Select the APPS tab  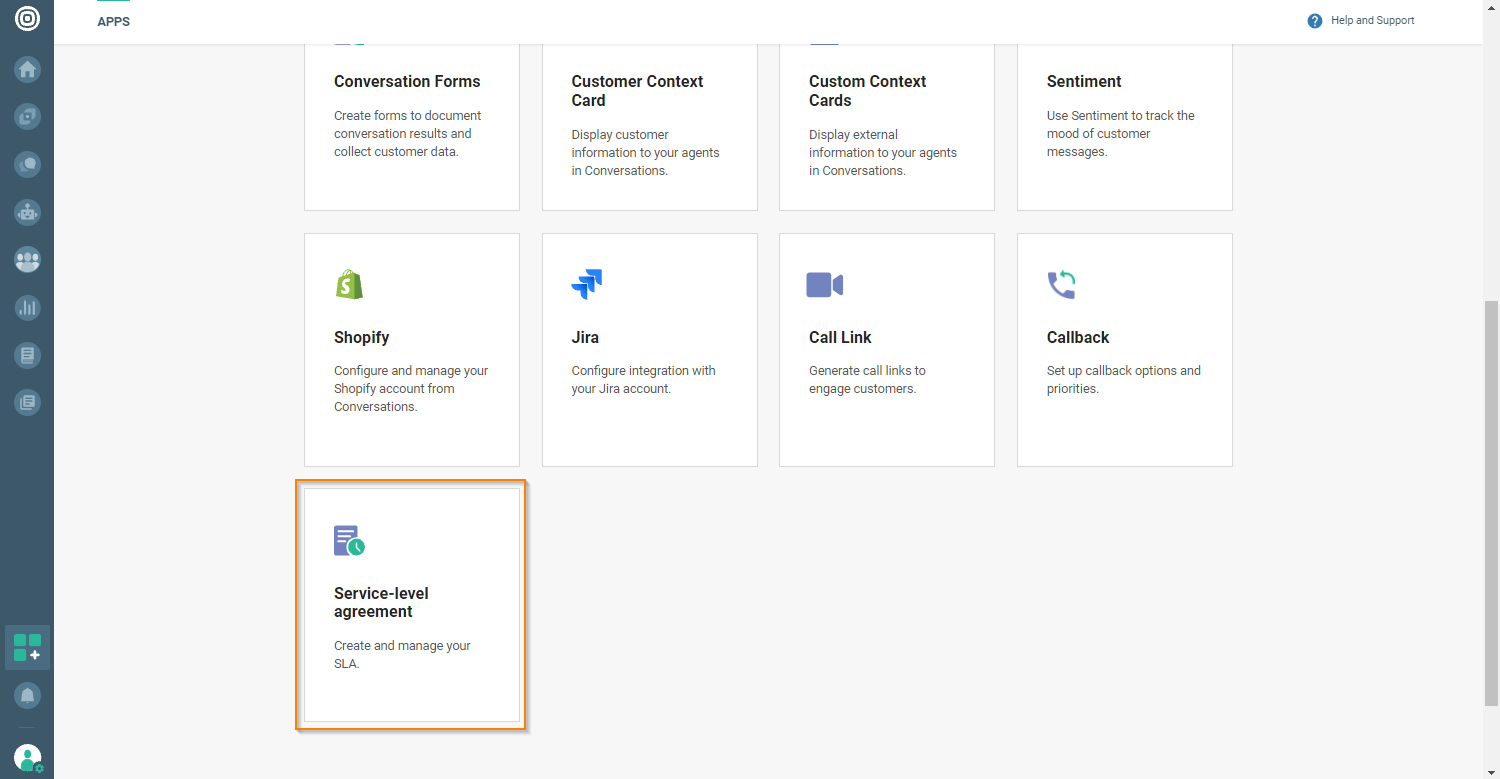point(113,22)
